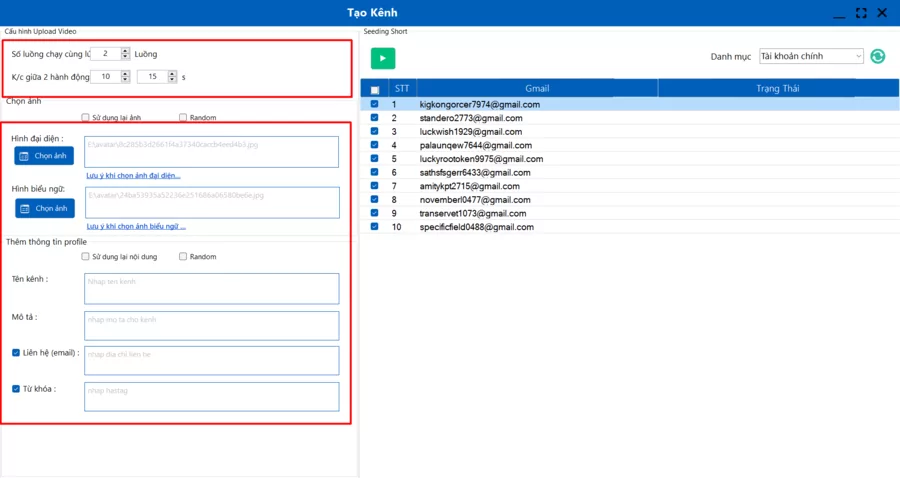
Task: Click Chọn ảnh button for Hình biểu ngữ
Action: point(45,208)
